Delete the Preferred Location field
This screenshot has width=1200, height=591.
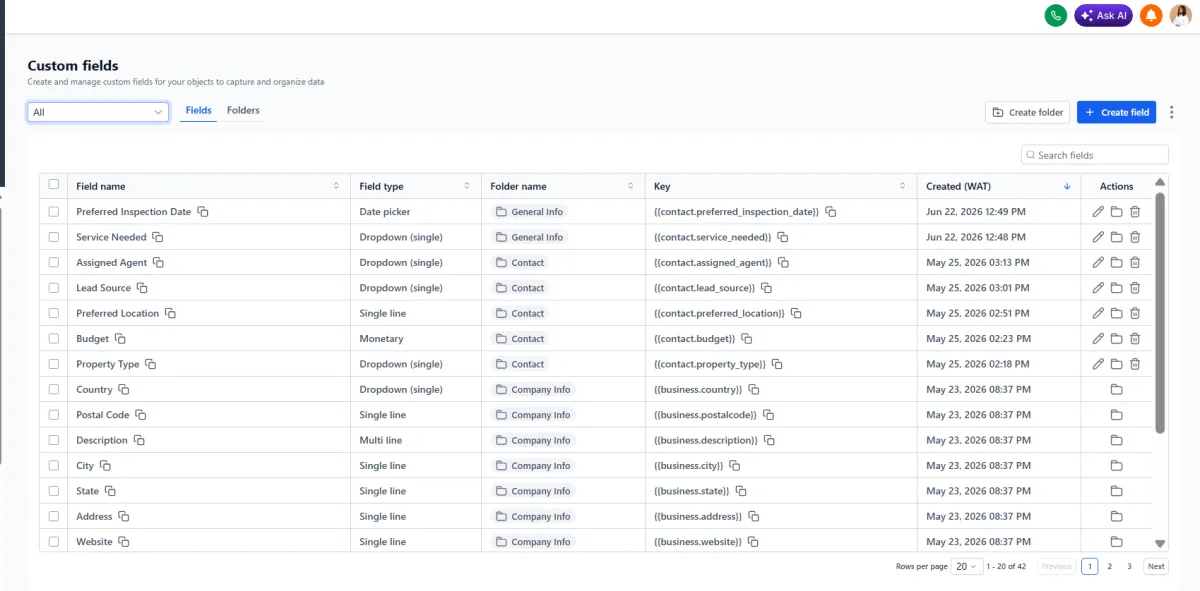coord(1135,313)
